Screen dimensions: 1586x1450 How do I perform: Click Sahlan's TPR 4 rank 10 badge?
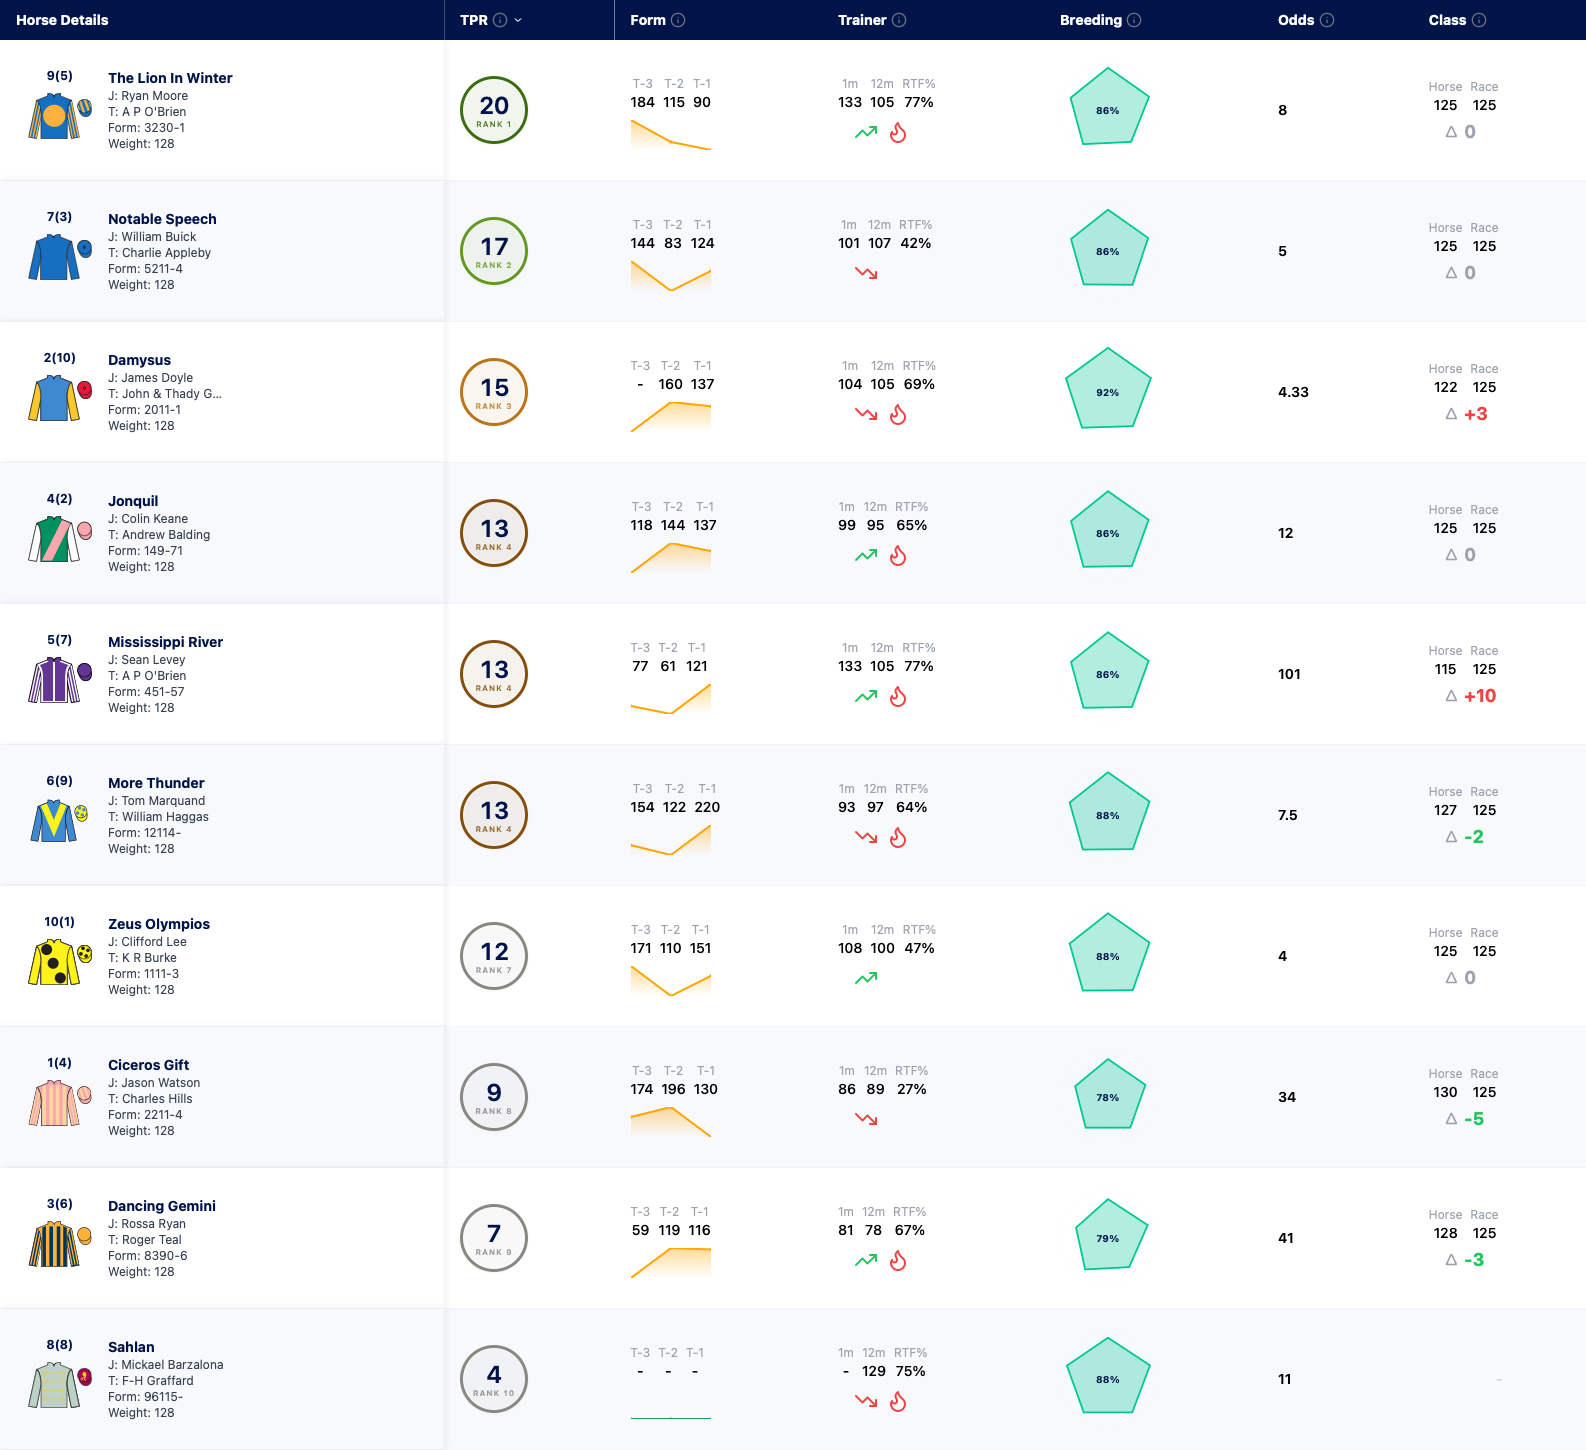coord(494,1379)
